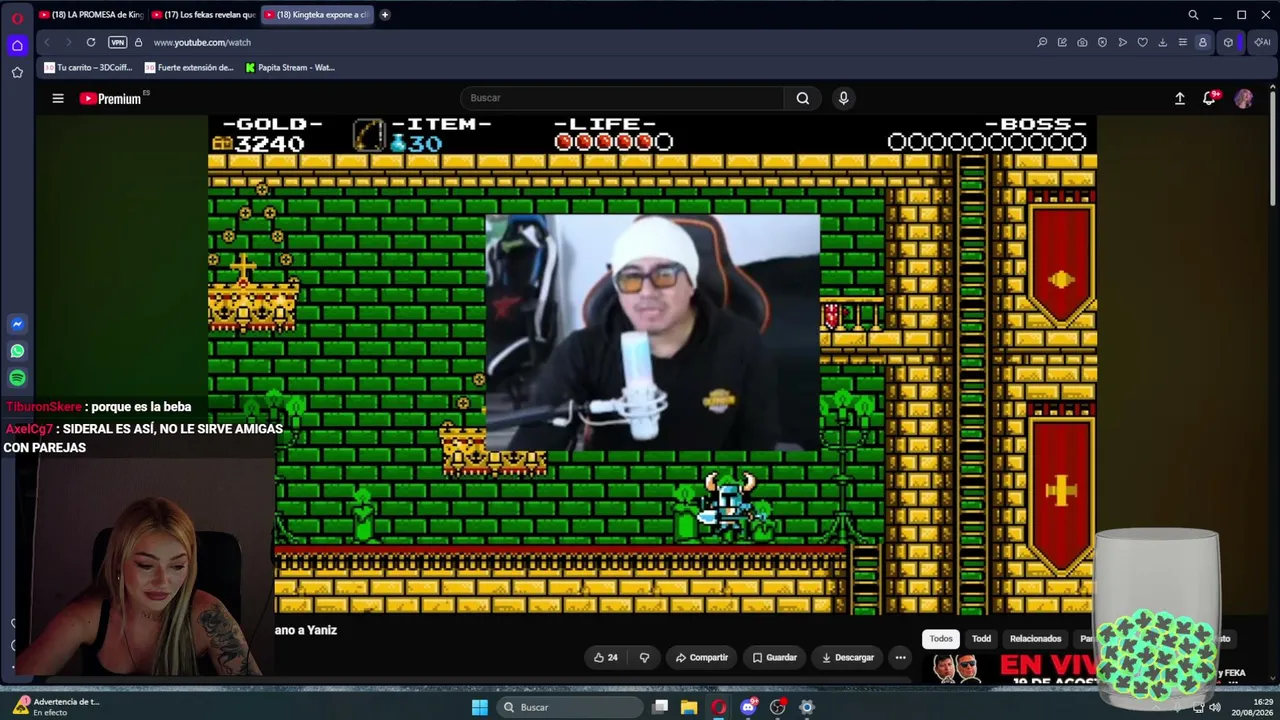Open Spotify from the Opera sidebar

(x=17, y=378)
